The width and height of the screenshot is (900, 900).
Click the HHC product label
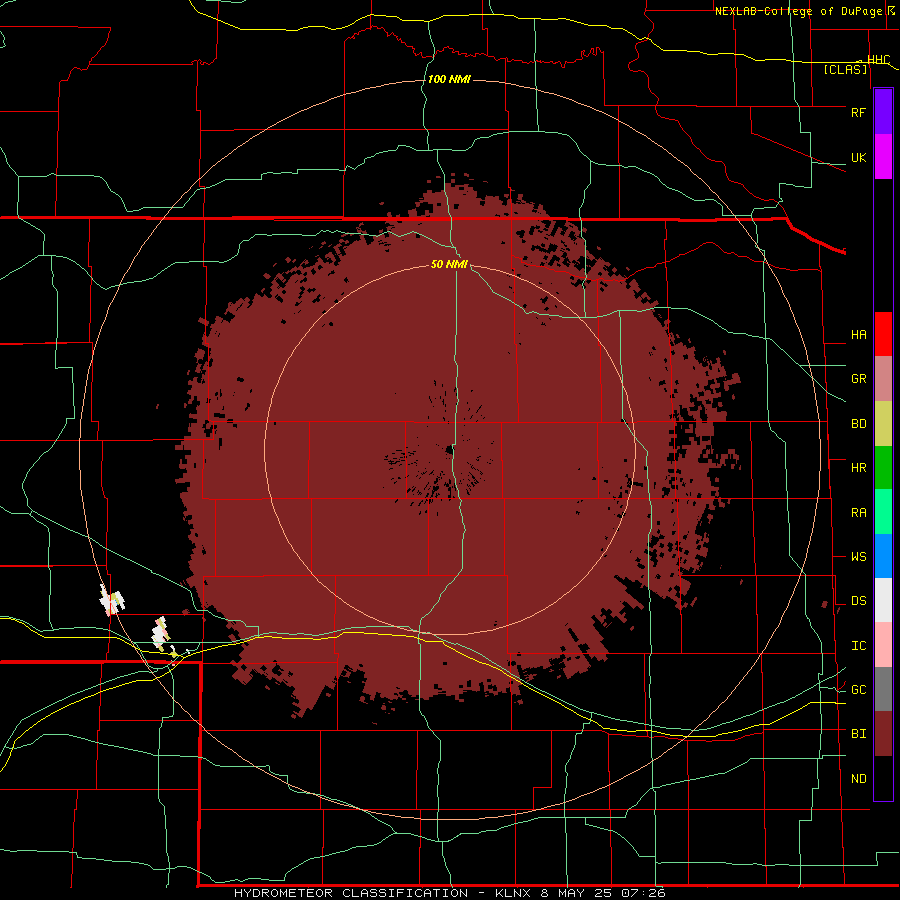(x=878, y=60)
